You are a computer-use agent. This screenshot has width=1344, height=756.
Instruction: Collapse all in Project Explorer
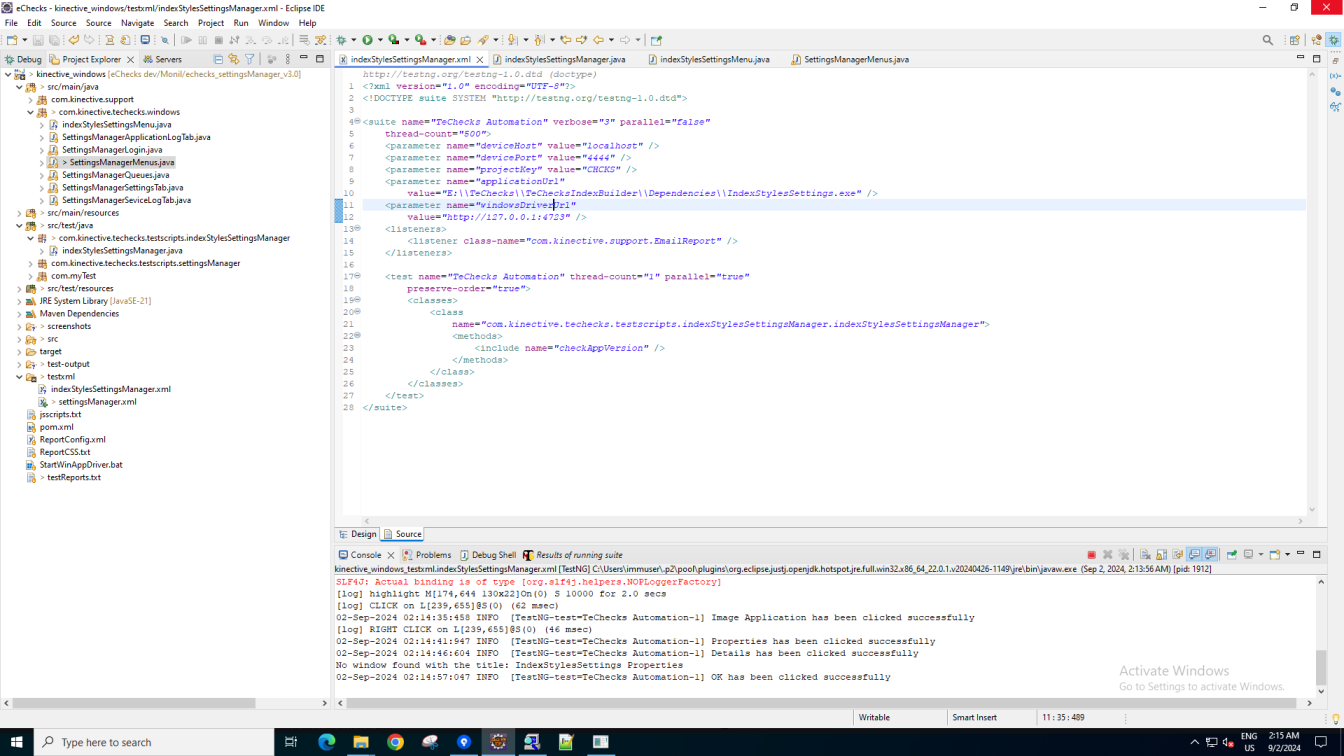coord(218,60)
